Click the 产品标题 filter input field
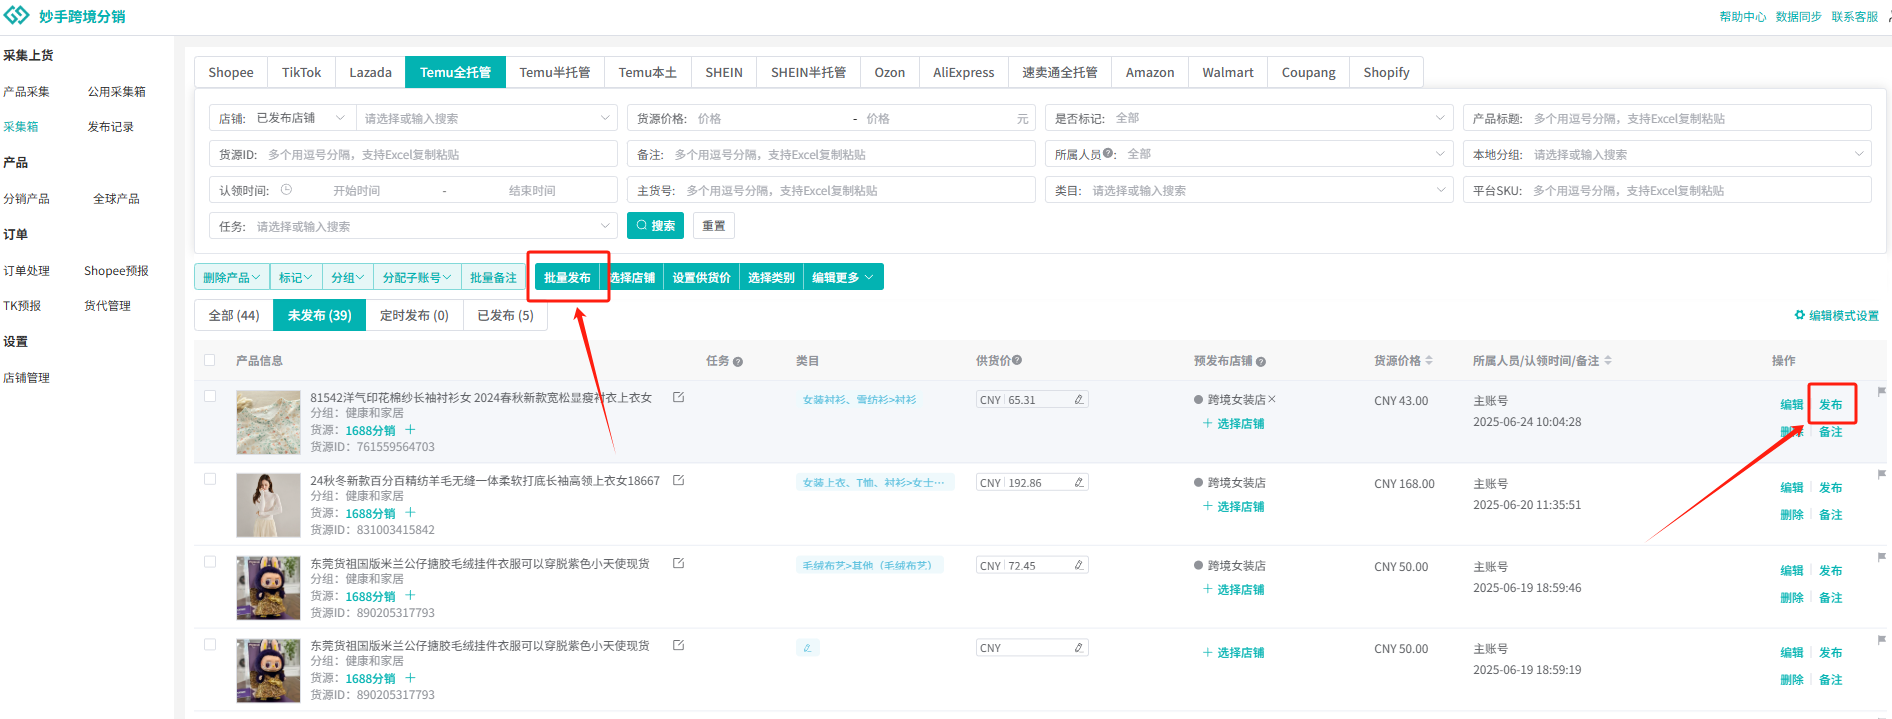The width and height of the screenshot is (1892, 719). tap(1667, 118)
